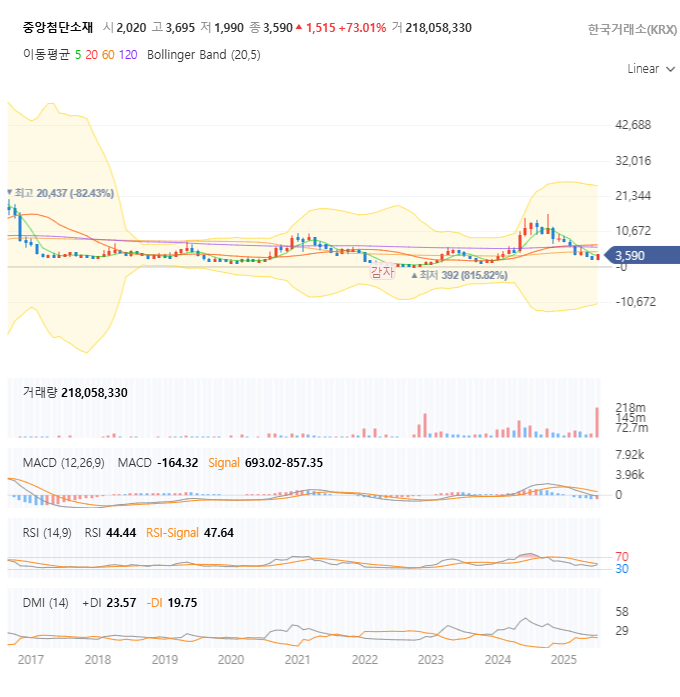Click the 120-day moving average label

(x=128, y=55)
